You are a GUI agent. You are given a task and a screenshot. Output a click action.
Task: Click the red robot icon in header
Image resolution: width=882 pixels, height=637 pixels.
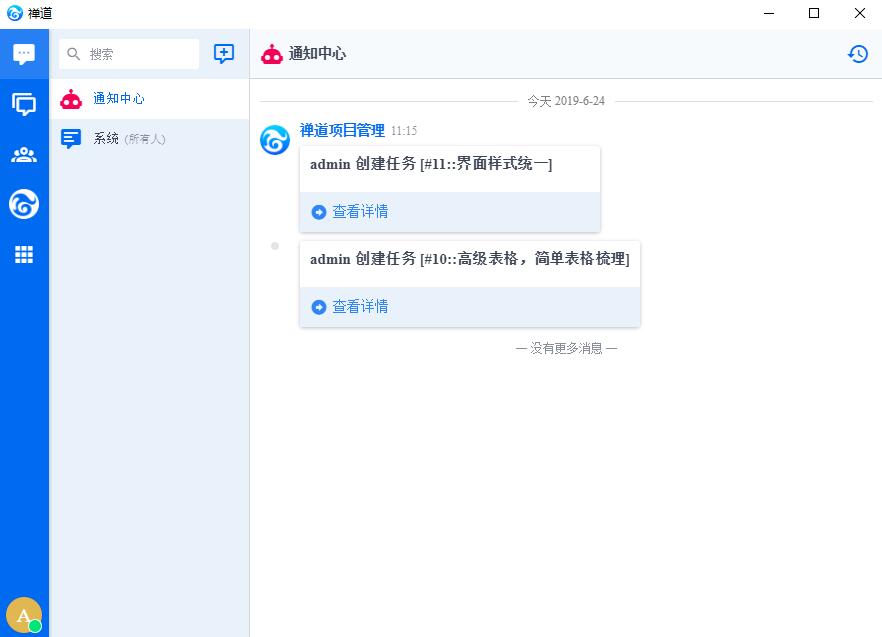pos(272,54)
